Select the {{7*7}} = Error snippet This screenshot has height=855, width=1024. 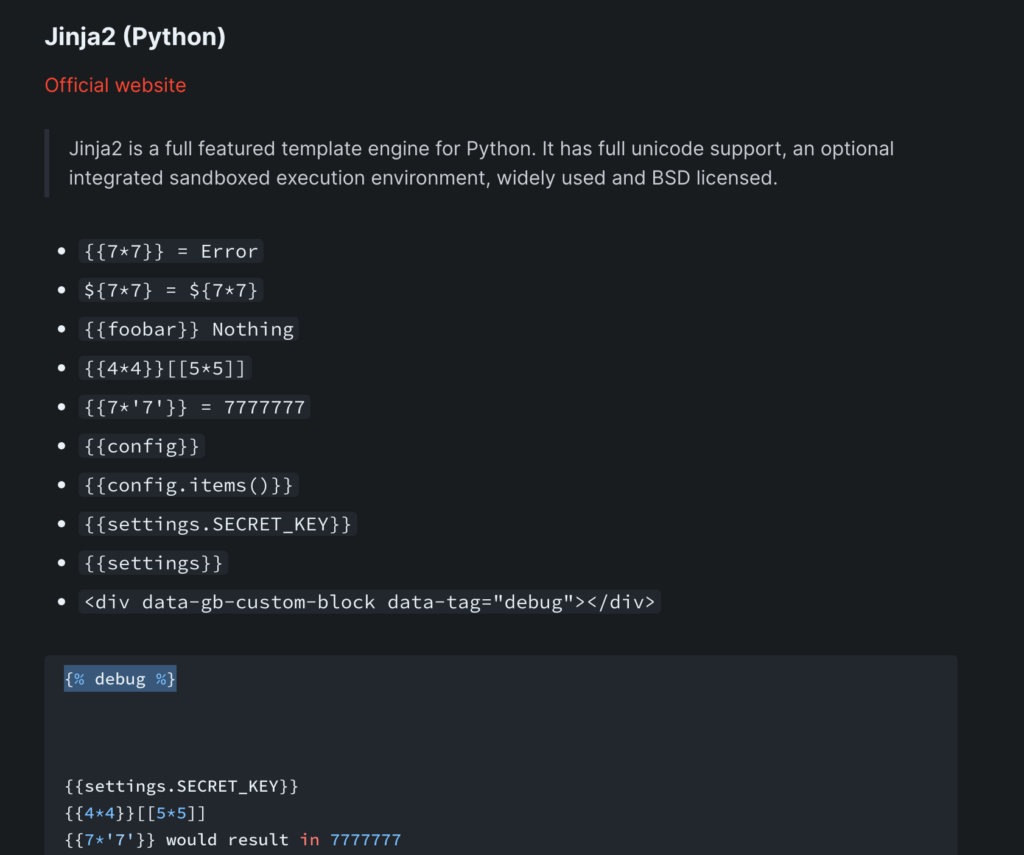pyautogui.click(x=171, y=251)
